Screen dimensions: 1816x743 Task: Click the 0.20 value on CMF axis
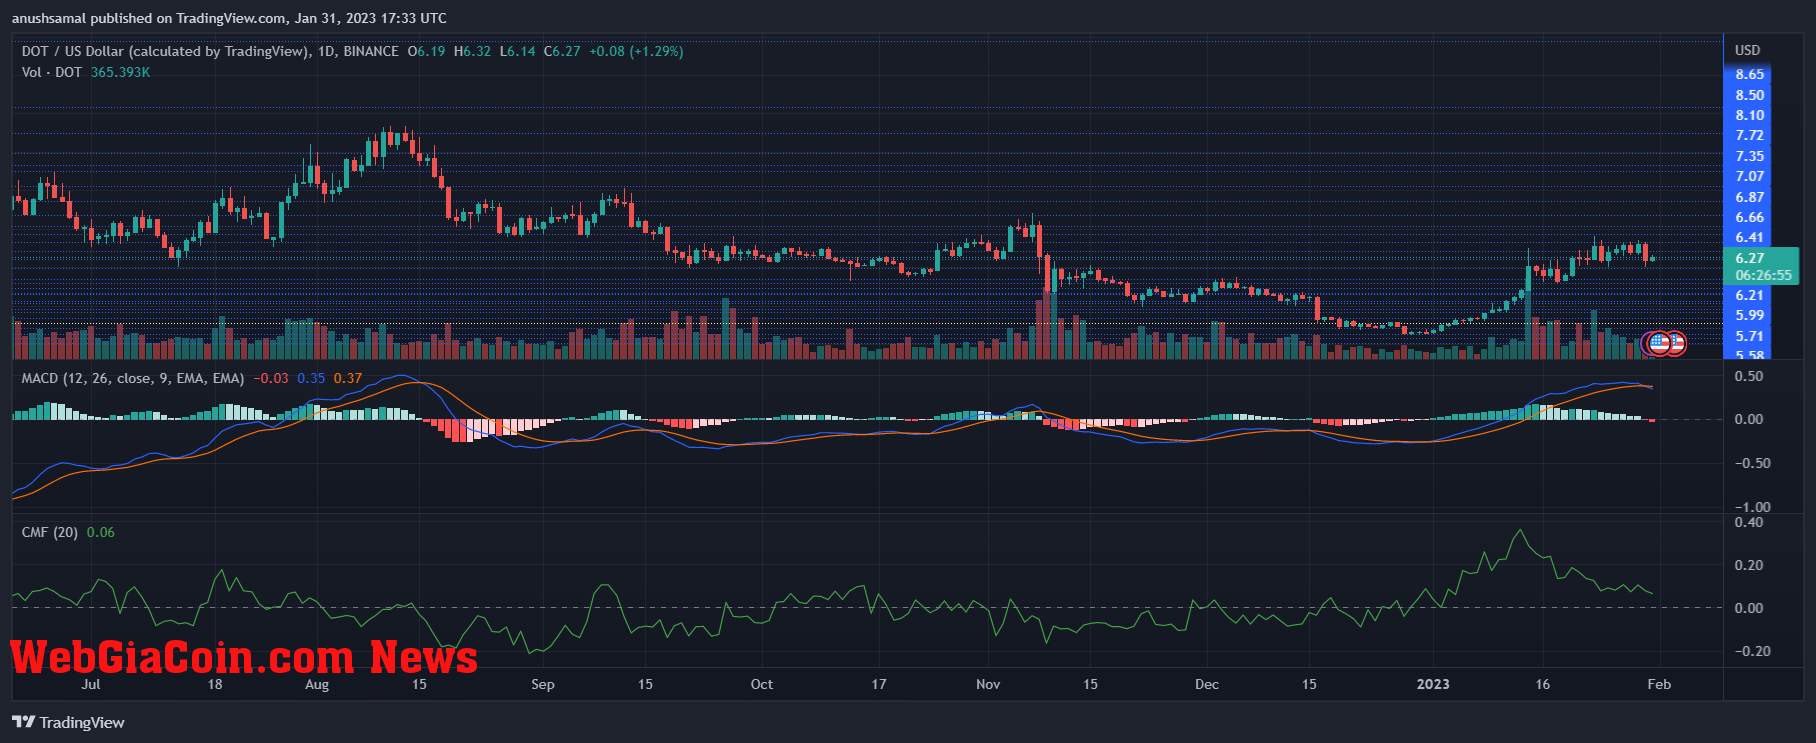[x=1749, y=565]
